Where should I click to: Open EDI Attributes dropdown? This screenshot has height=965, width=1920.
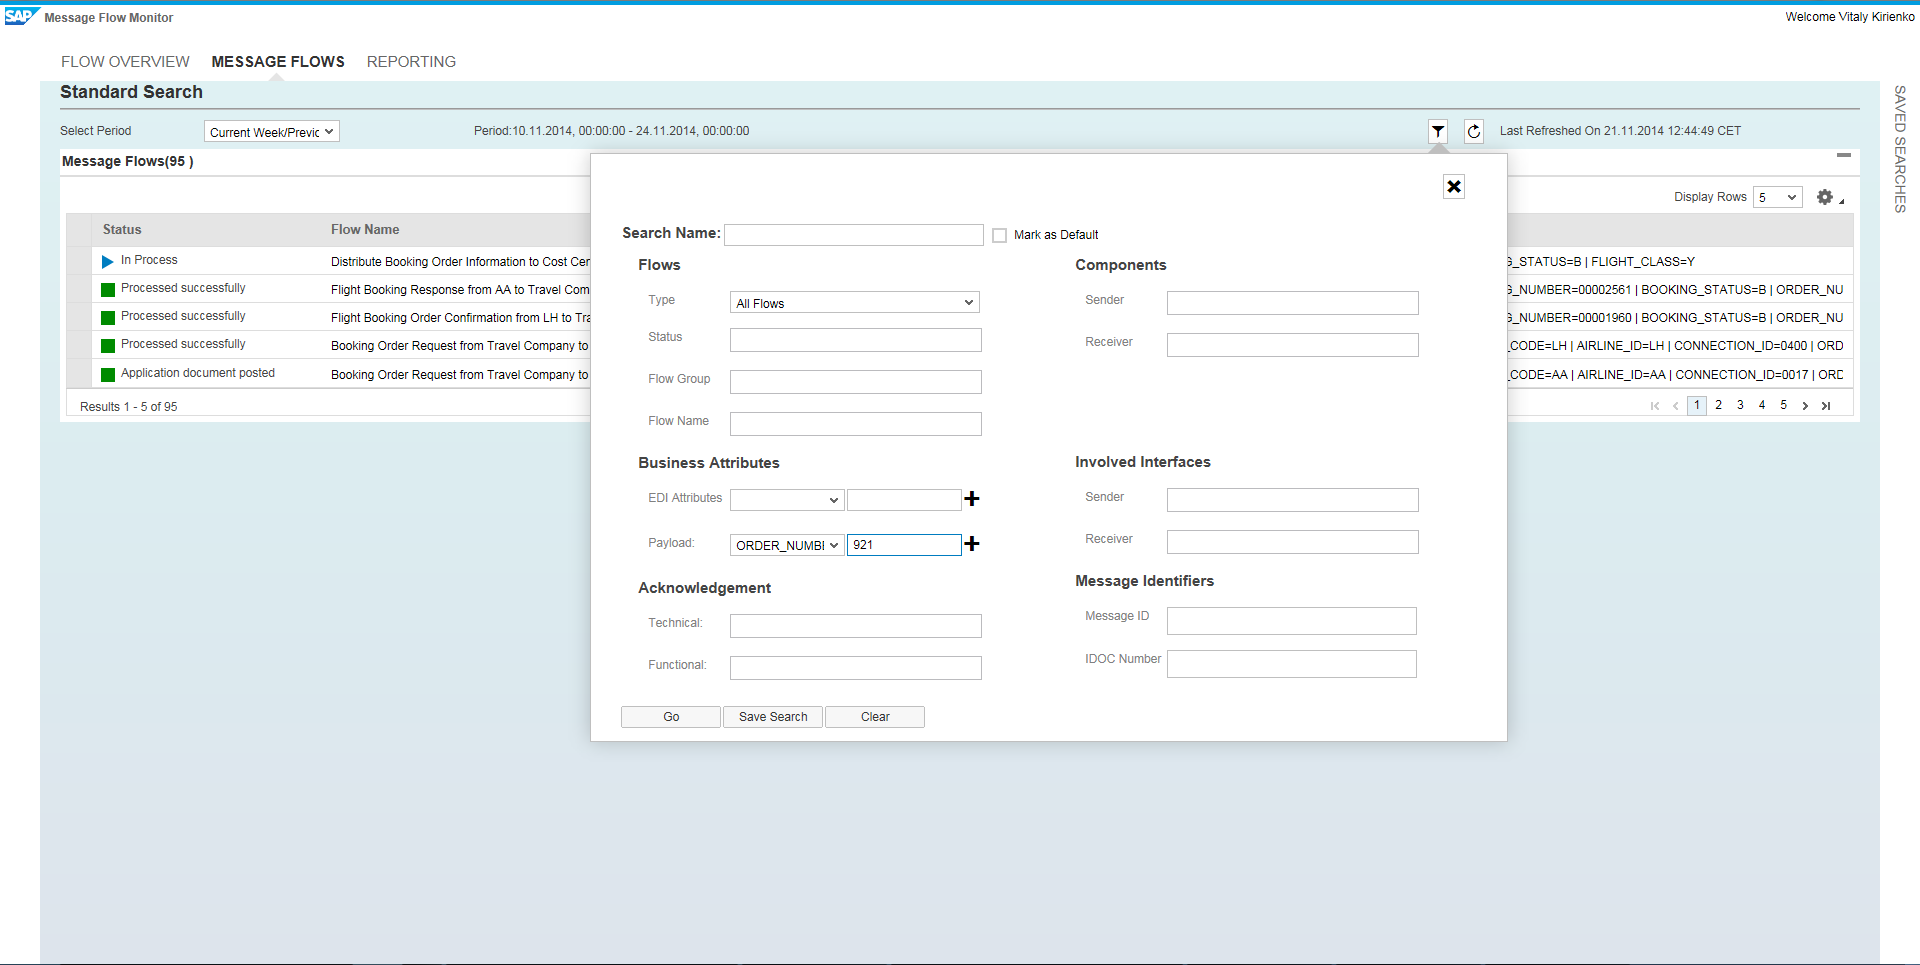787,500
